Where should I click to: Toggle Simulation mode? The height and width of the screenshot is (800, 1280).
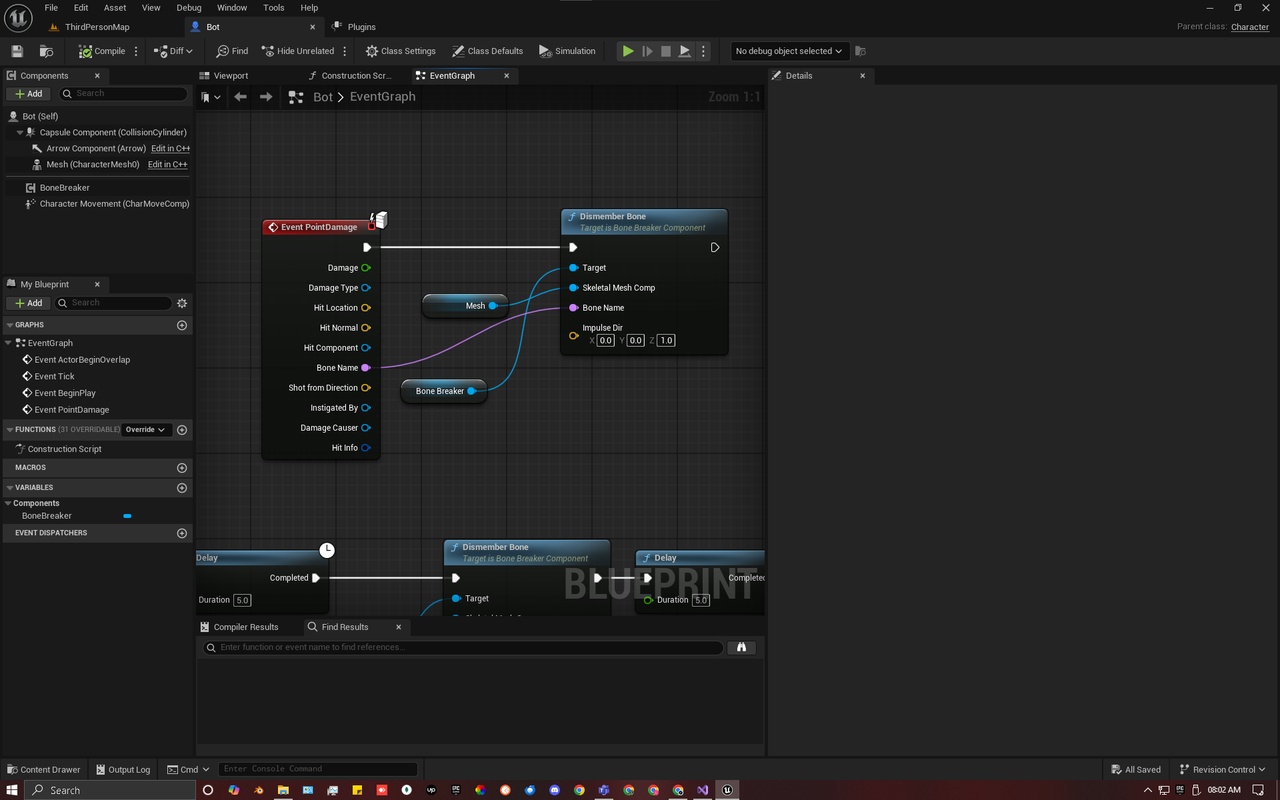pos(567,51)
